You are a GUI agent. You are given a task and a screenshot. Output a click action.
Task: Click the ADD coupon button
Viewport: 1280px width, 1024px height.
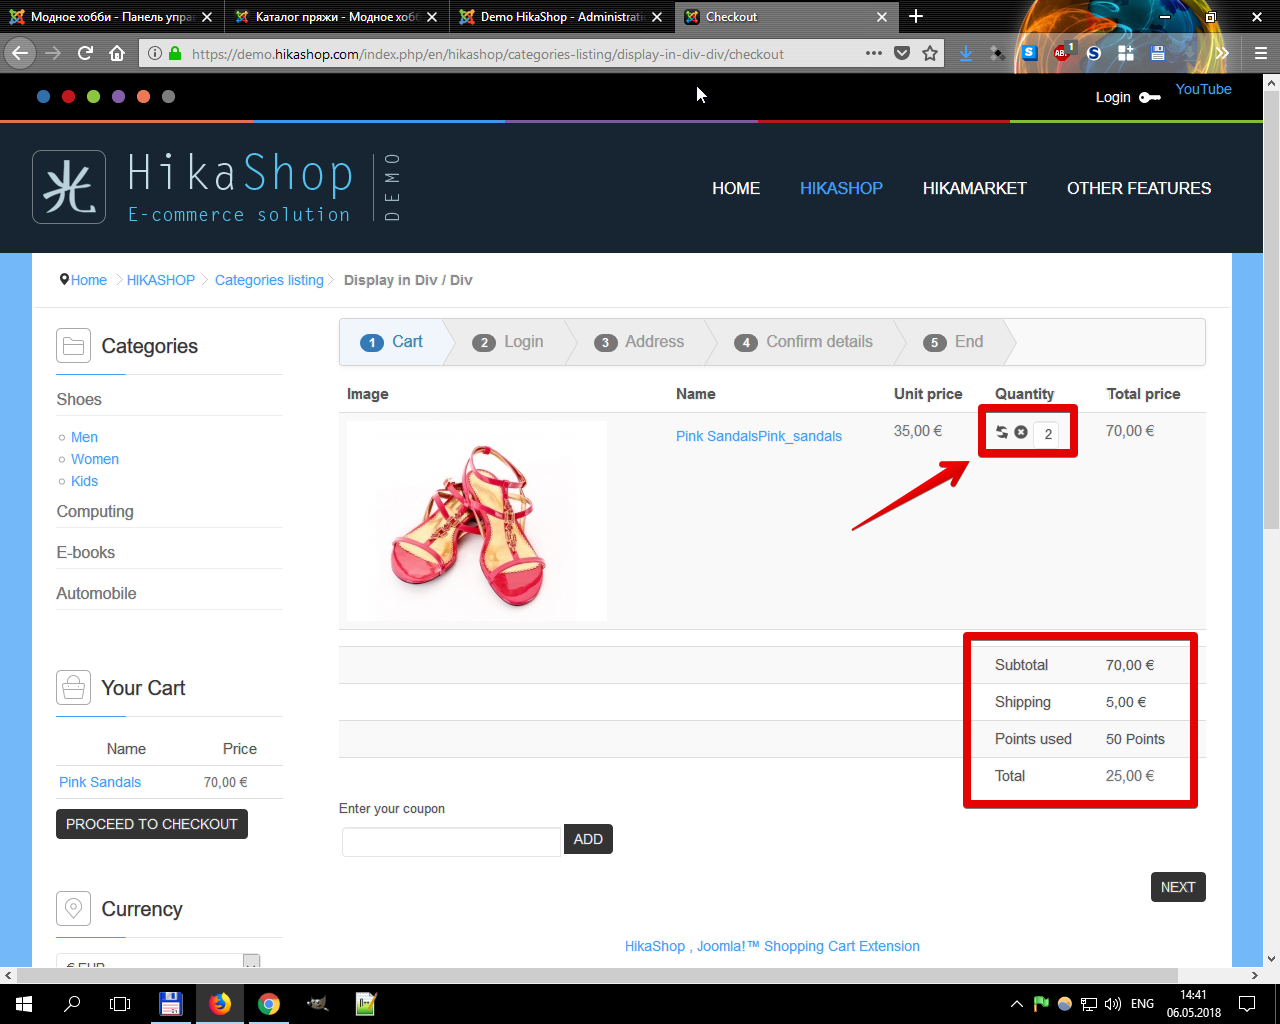tap(588, 839)
